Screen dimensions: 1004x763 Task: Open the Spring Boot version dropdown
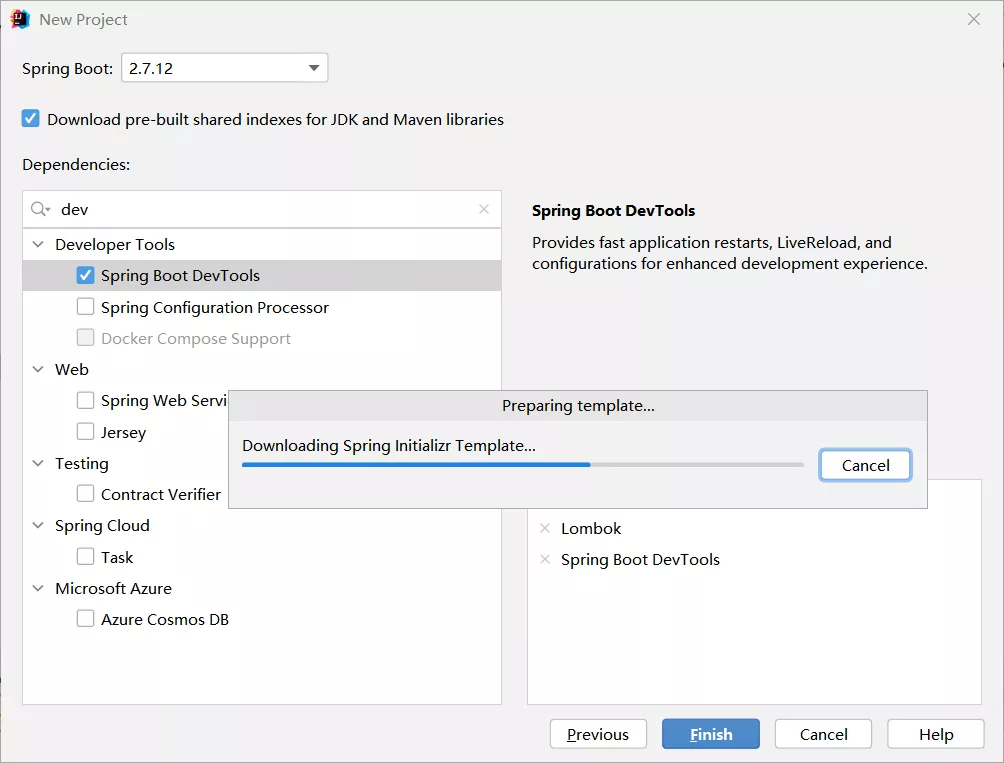point(224,68)
